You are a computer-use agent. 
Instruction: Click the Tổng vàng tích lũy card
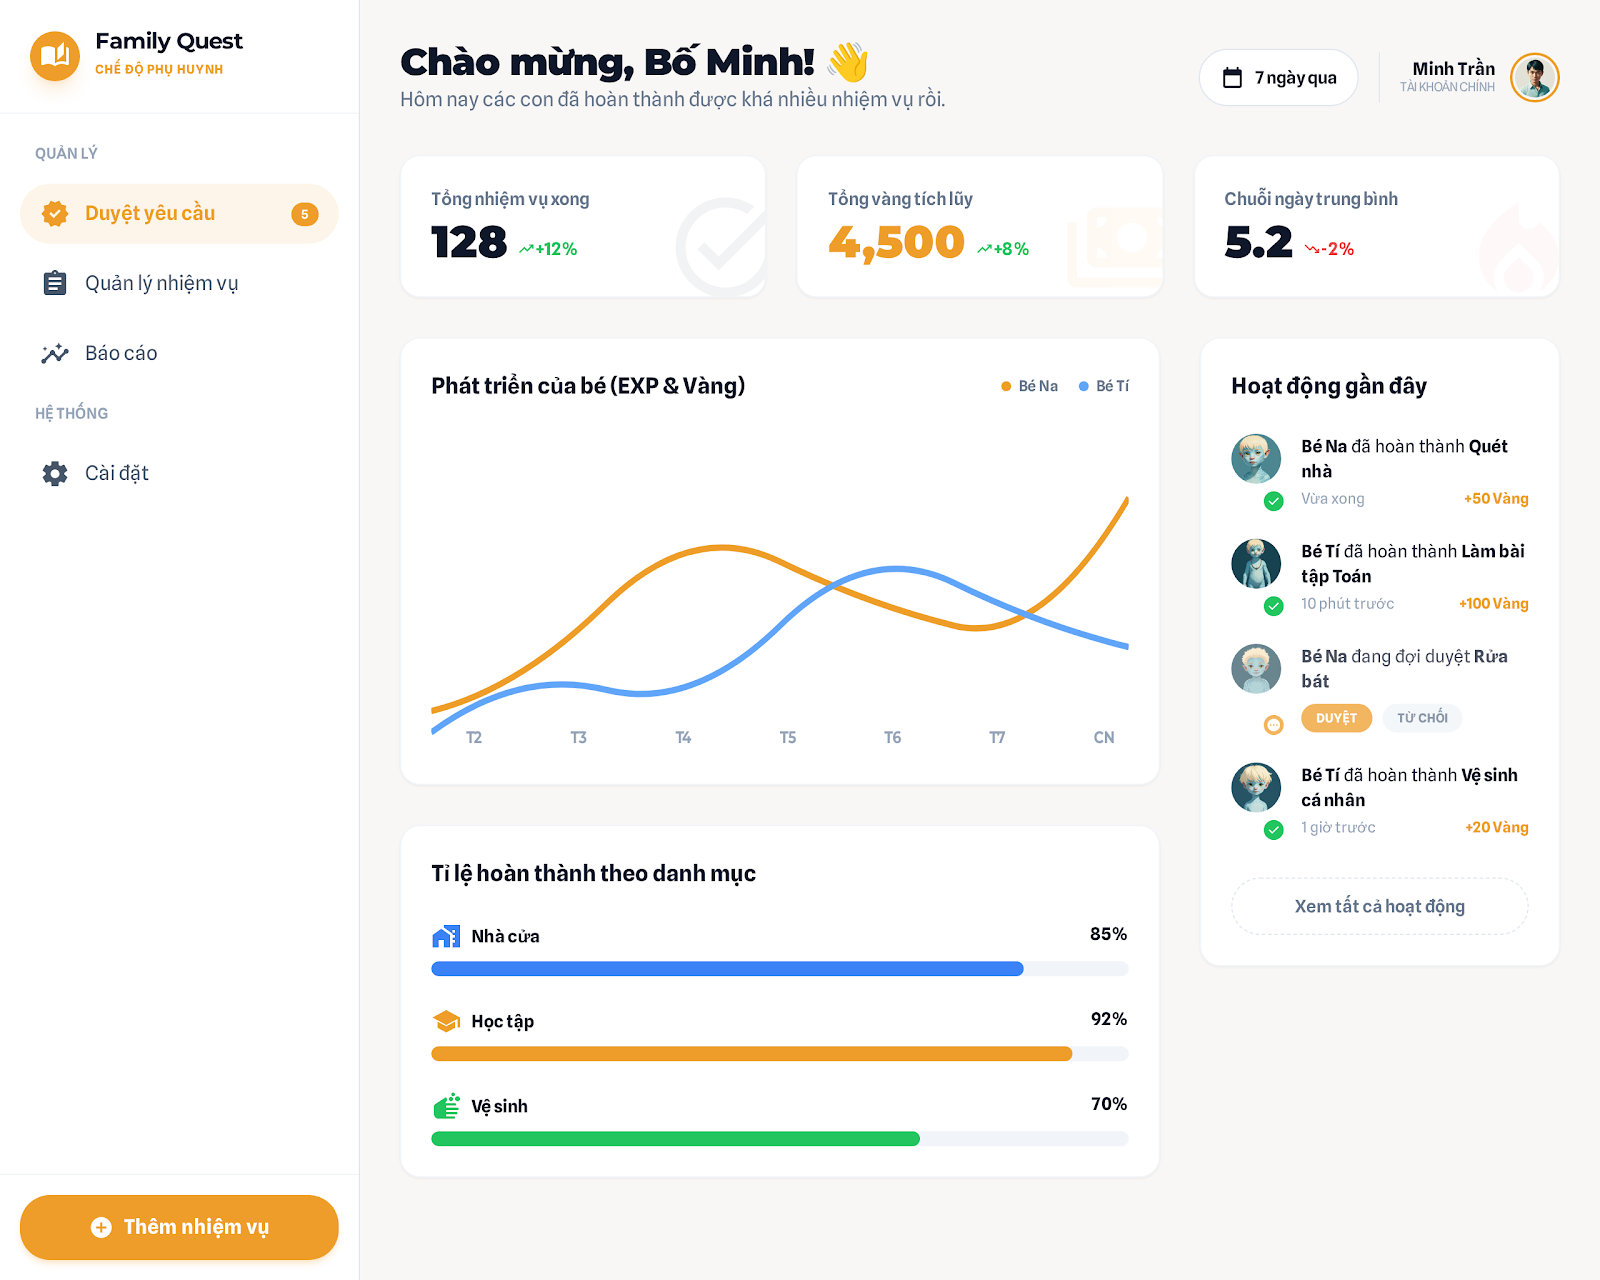pyautogui.click(x=979, y=226)
